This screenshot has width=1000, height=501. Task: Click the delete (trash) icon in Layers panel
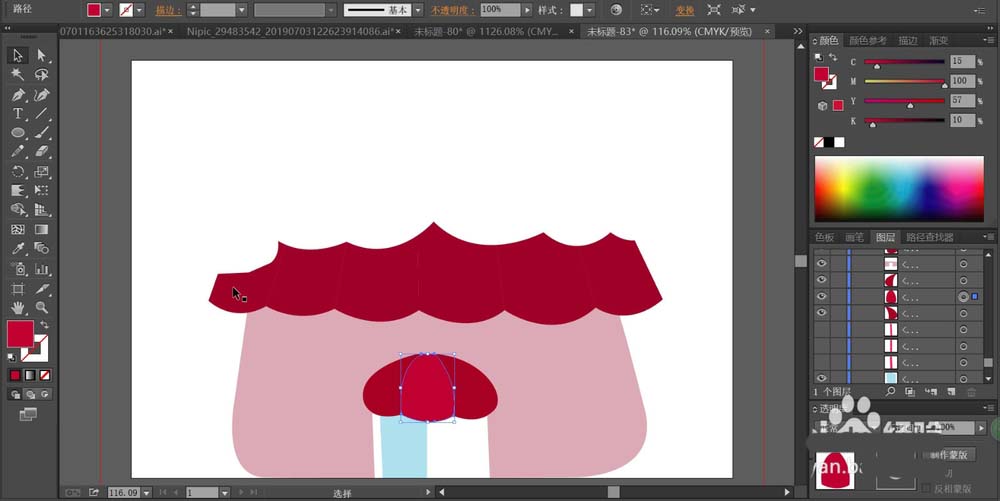[971, 391]
